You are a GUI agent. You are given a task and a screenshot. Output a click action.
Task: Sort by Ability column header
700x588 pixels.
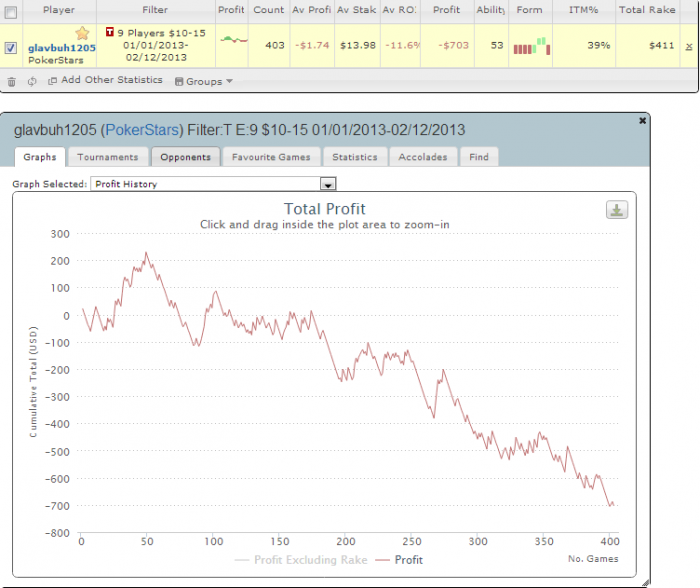point(491,10)
